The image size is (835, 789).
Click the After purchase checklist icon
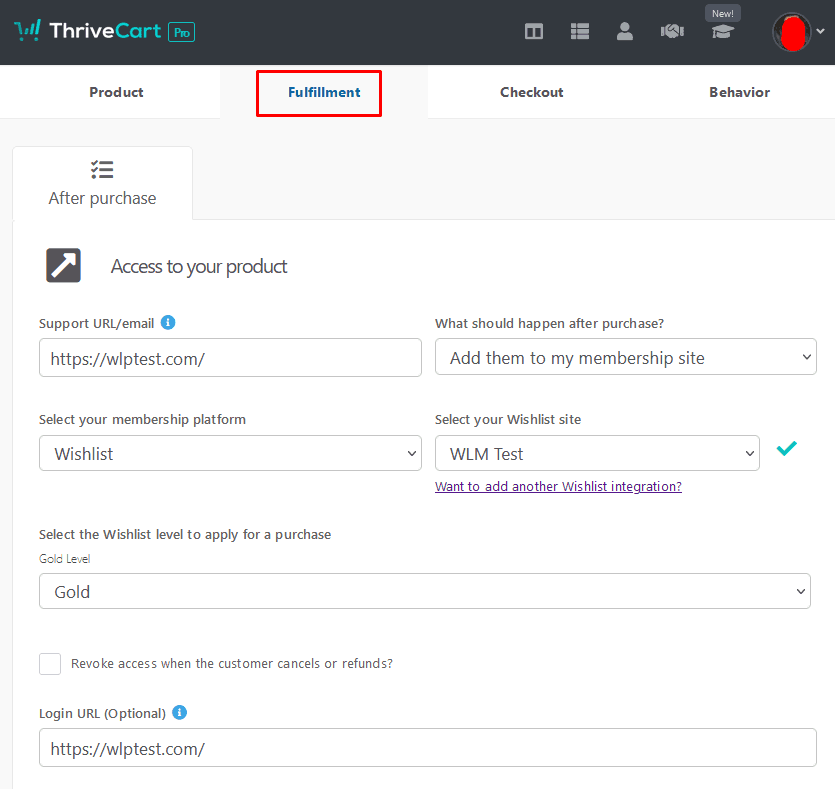(x=102, y=170)
